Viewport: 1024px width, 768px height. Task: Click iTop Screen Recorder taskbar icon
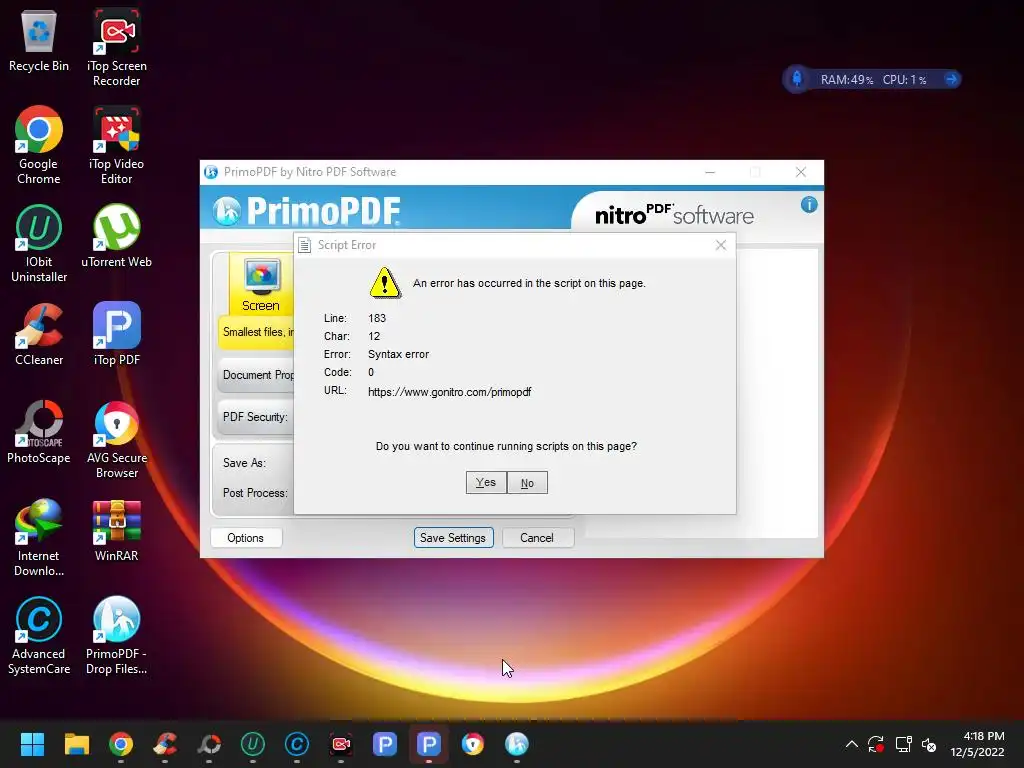pos(341,744)
